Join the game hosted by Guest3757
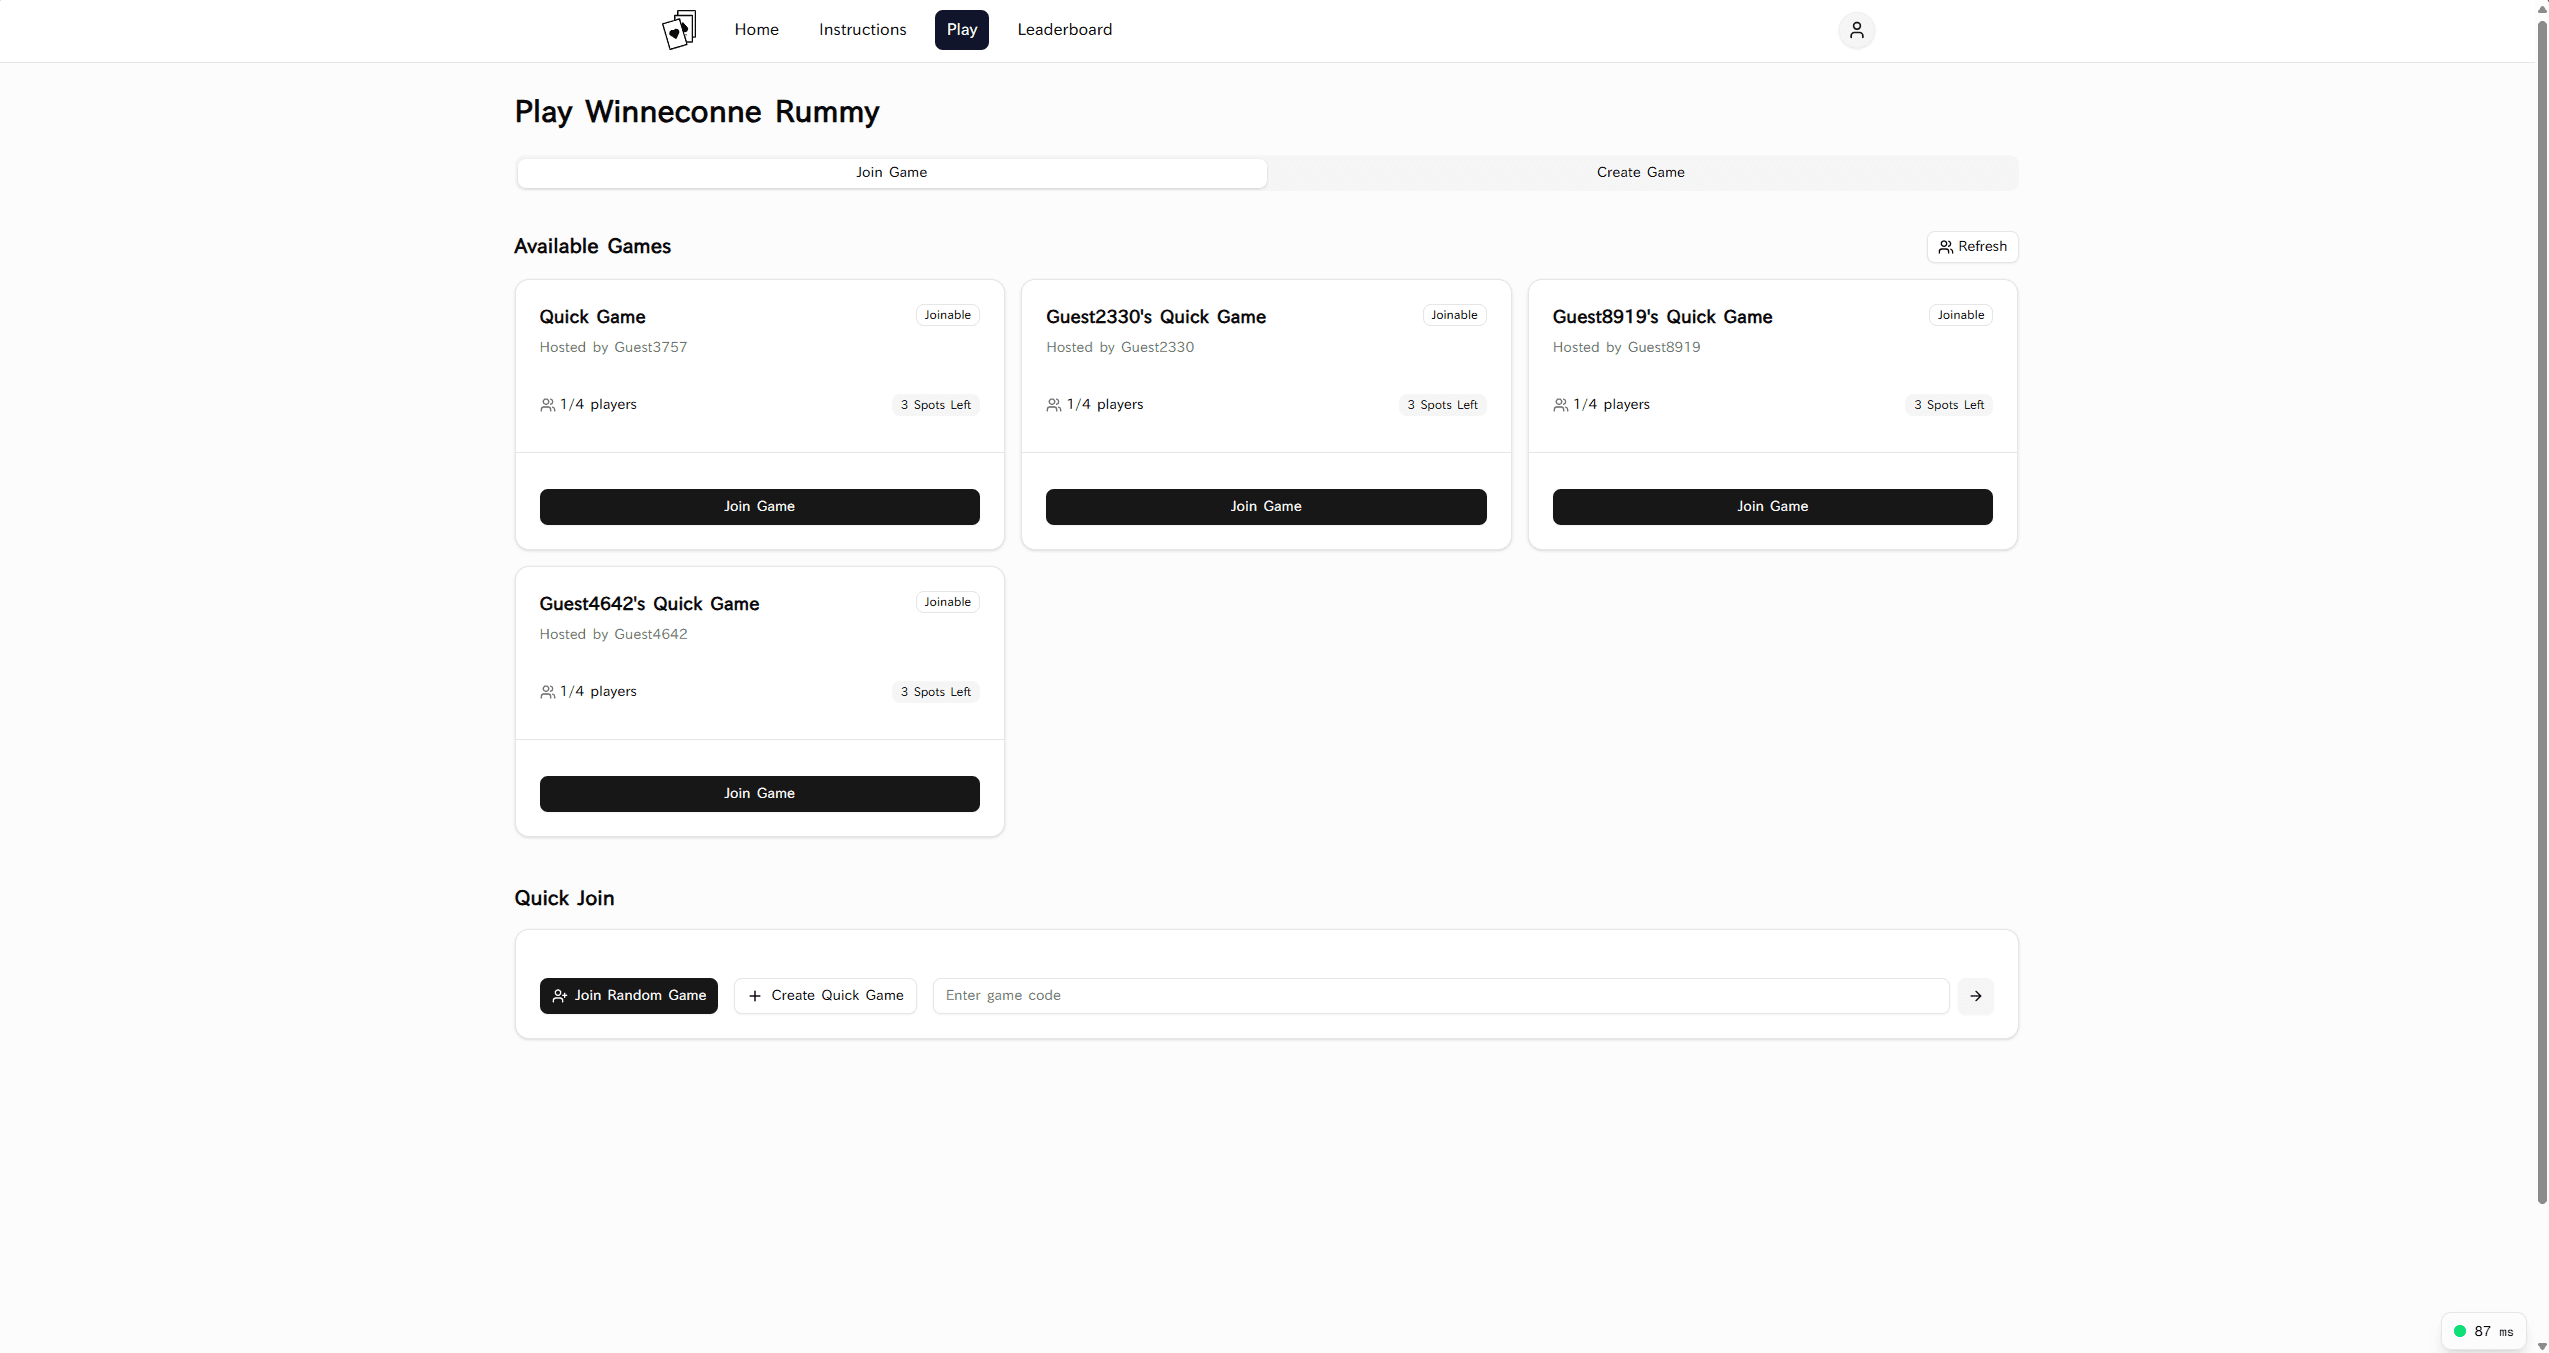Screen dimensions: 2549x1353 (759, 506)
